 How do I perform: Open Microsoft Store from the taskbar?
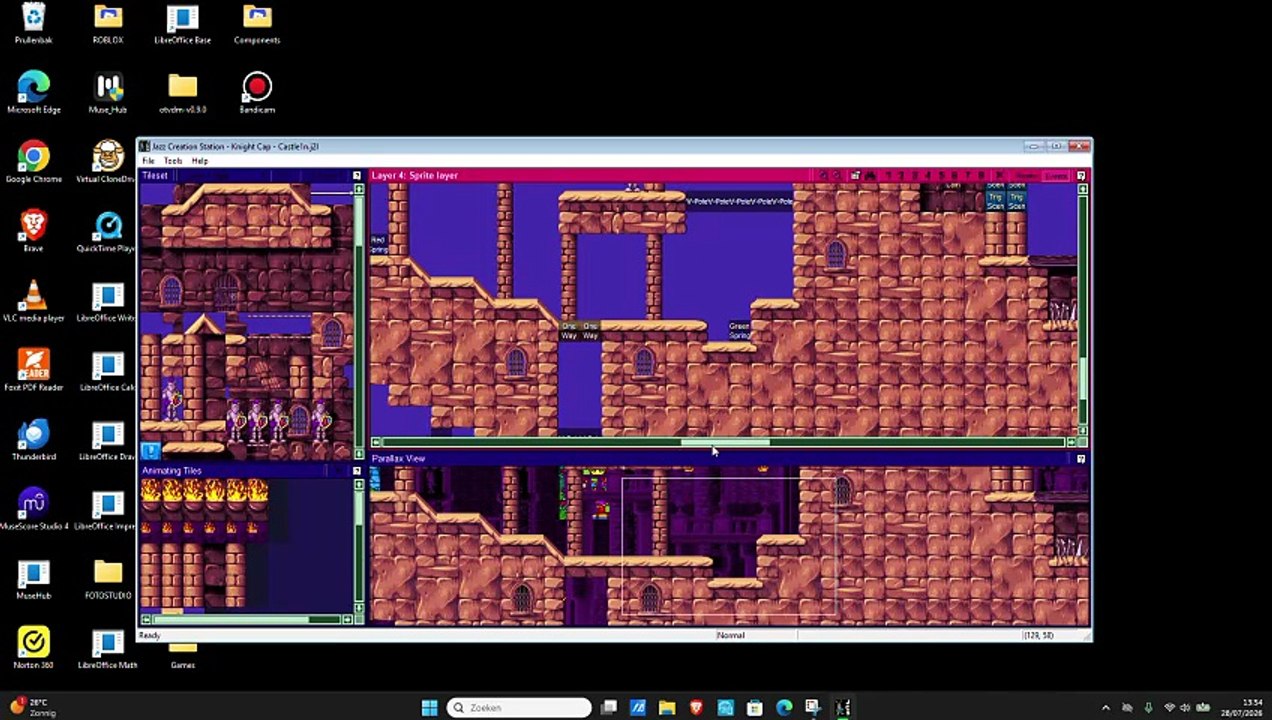pos(755,707)
